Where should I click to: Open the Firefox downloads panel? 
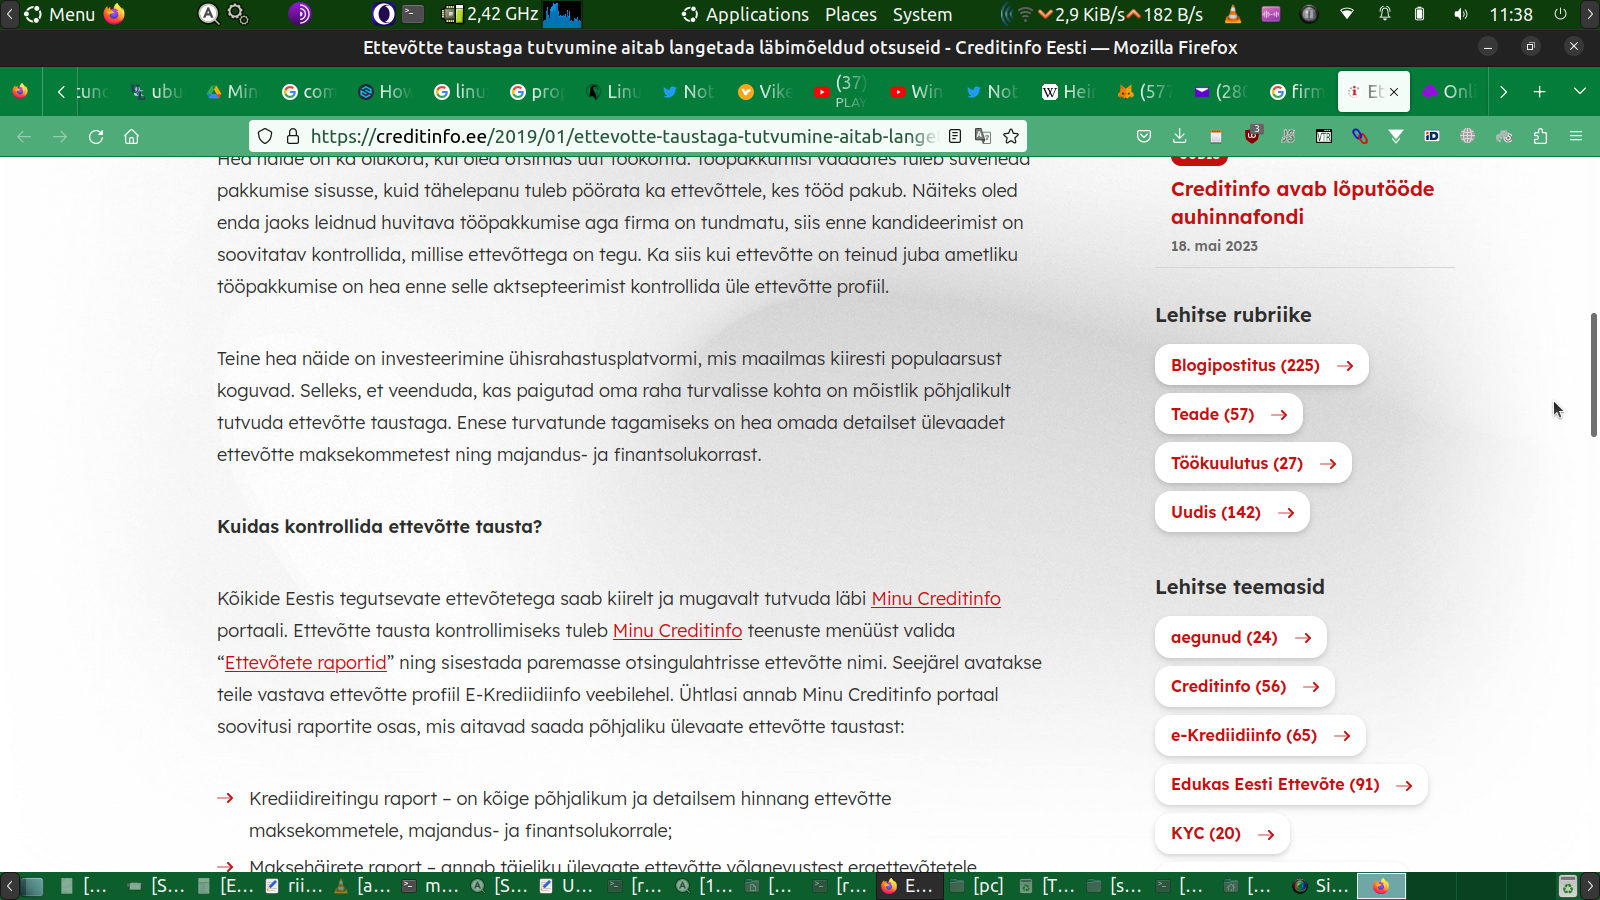[x=1180, y=136]
